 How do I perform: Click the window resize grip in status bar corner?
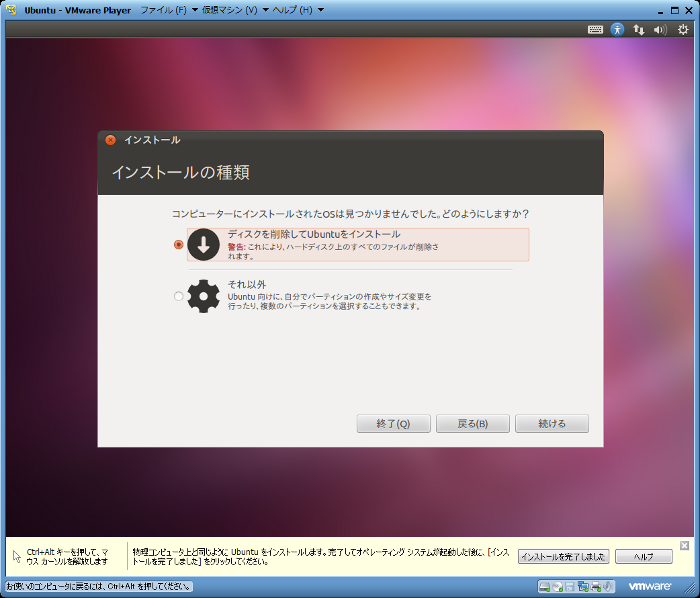click(x=690, y=588)
